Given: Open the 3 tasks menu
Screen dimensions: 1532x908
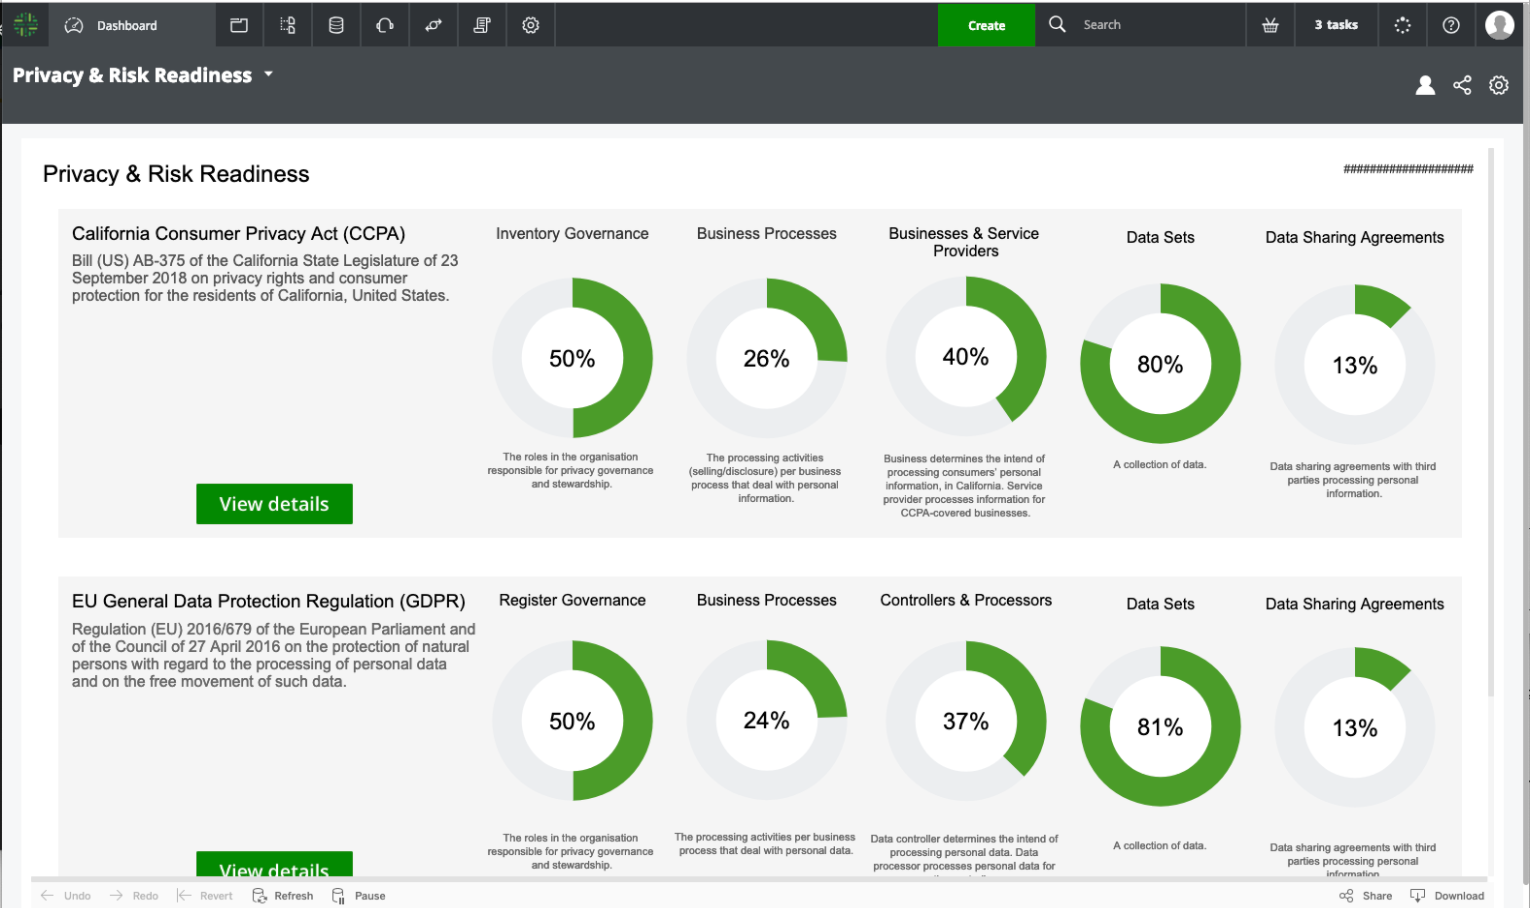Looking at the screenshot, I should pyautogui.click(x=1335, y=25).
